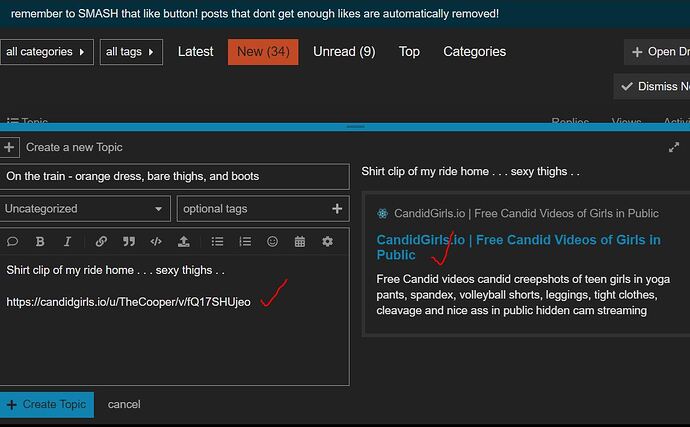The height and width of the screenshot is (427, 690).
Task: Open the upload dialog via the upload icon
Action: 184,241
